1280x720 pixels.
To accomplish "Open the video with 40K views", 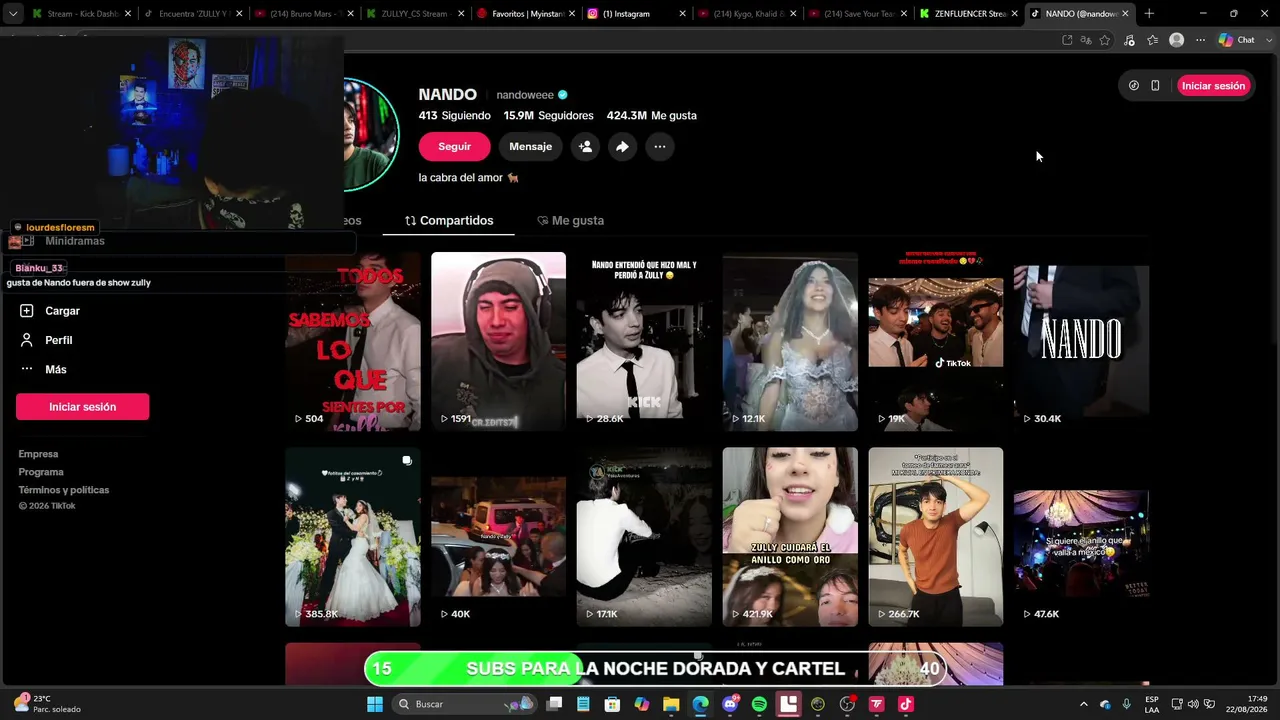I will tap(498, 537).
